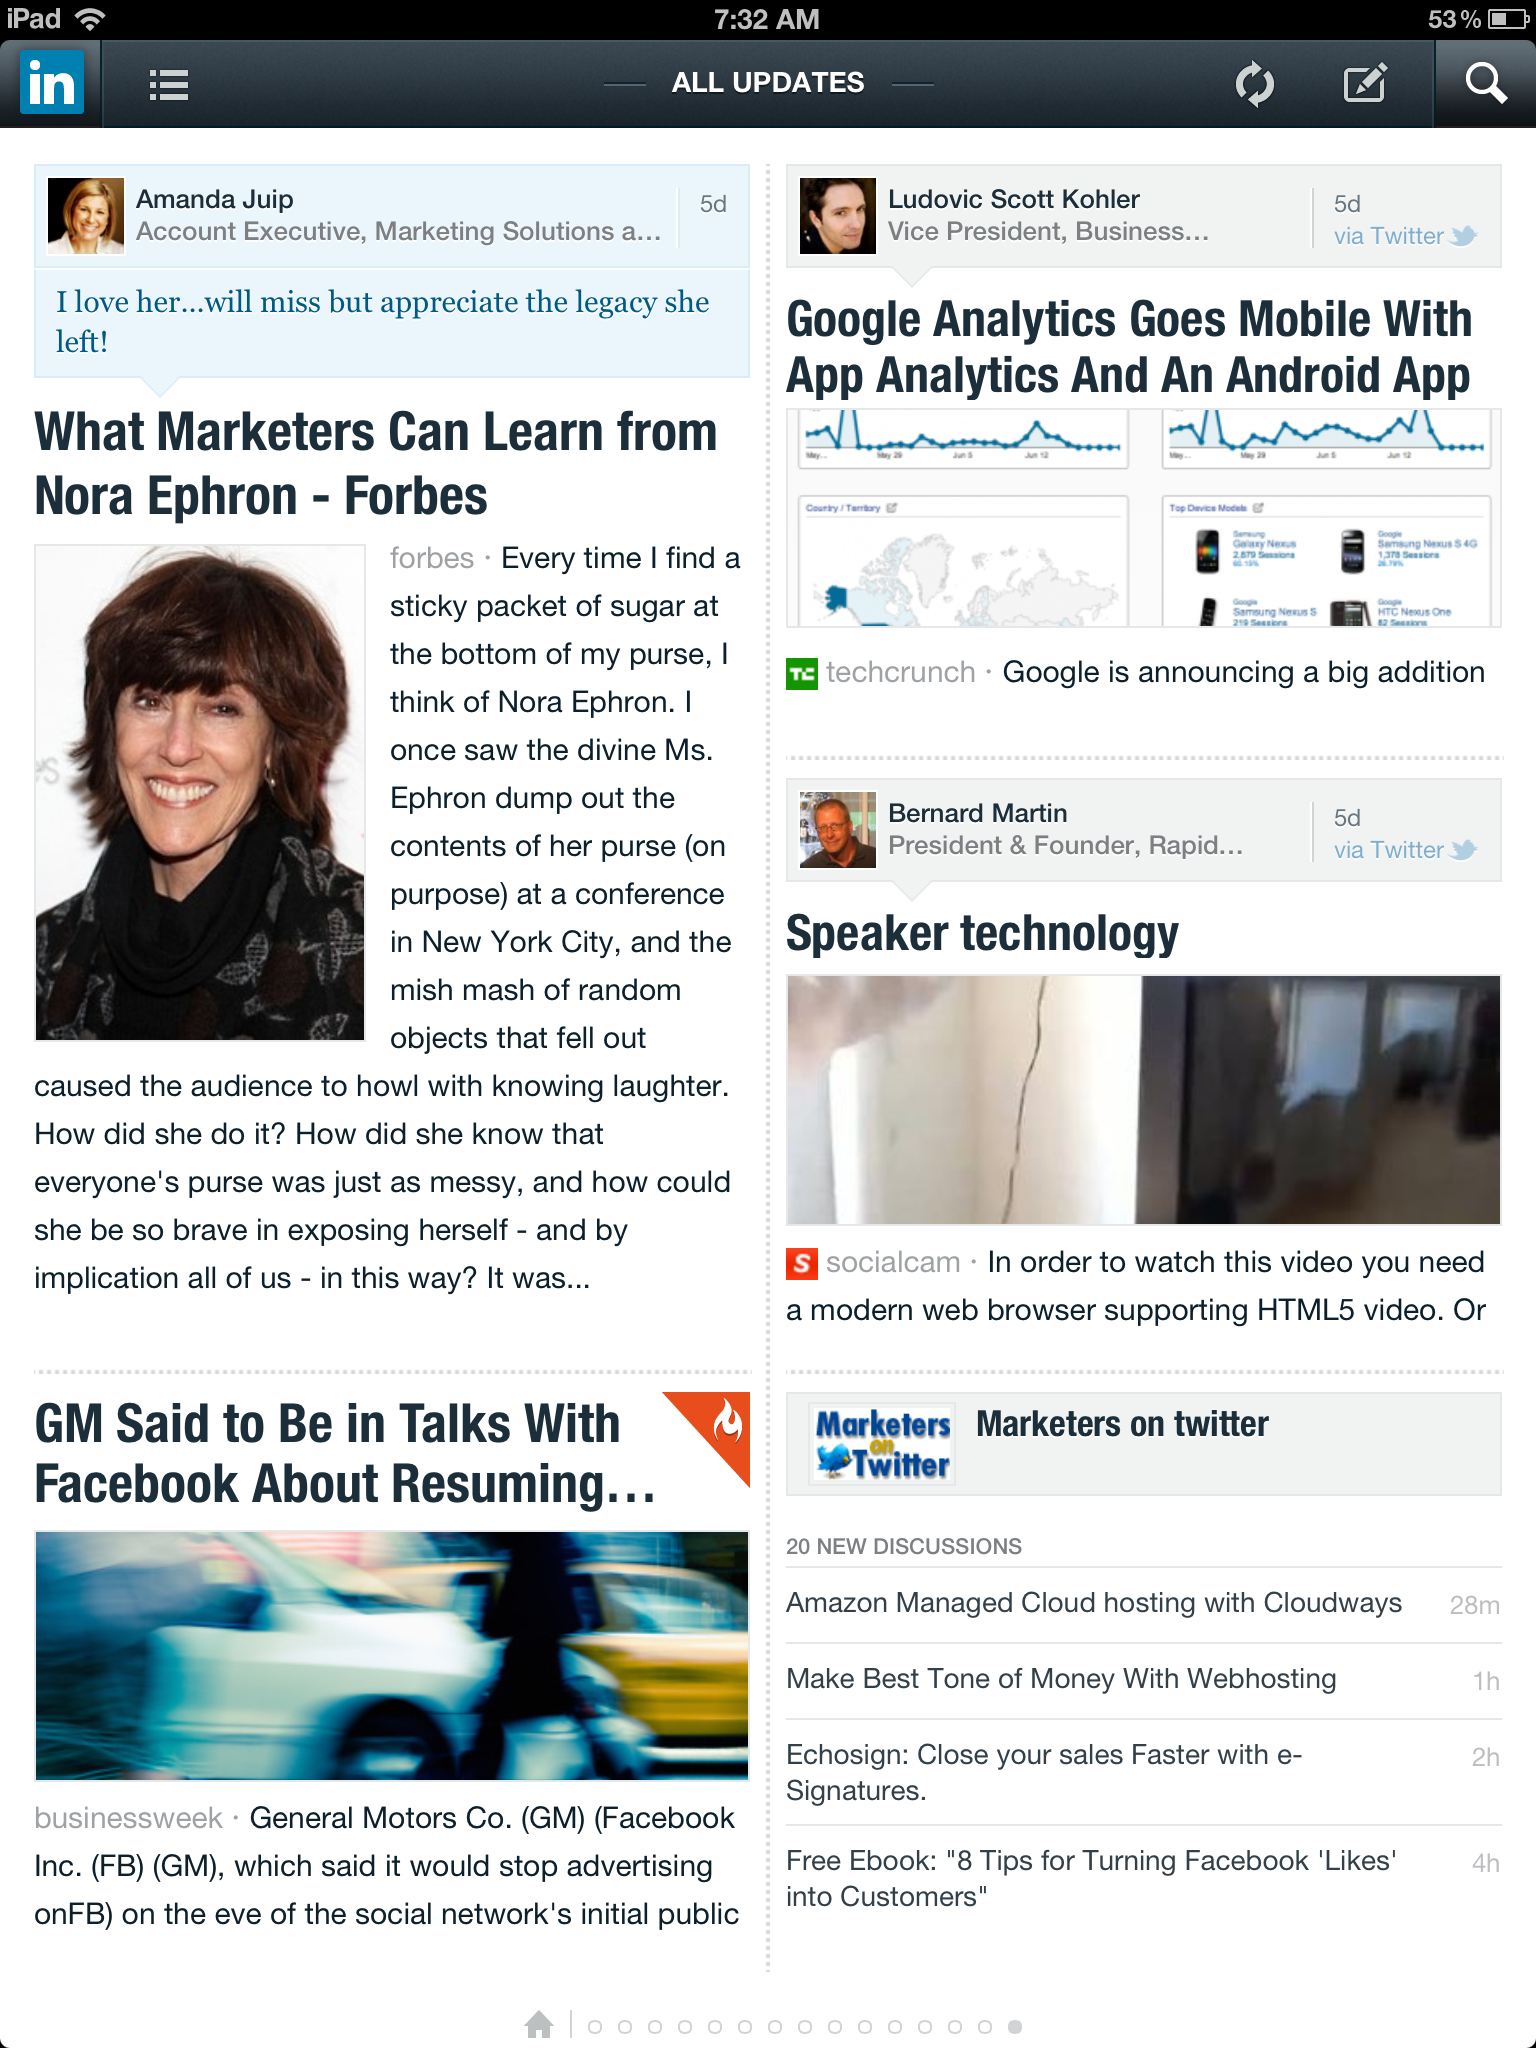The width and height of the screenshot is (1536, 2048).
Task: Open the navigation list menu icon
Action: [168, 84]
